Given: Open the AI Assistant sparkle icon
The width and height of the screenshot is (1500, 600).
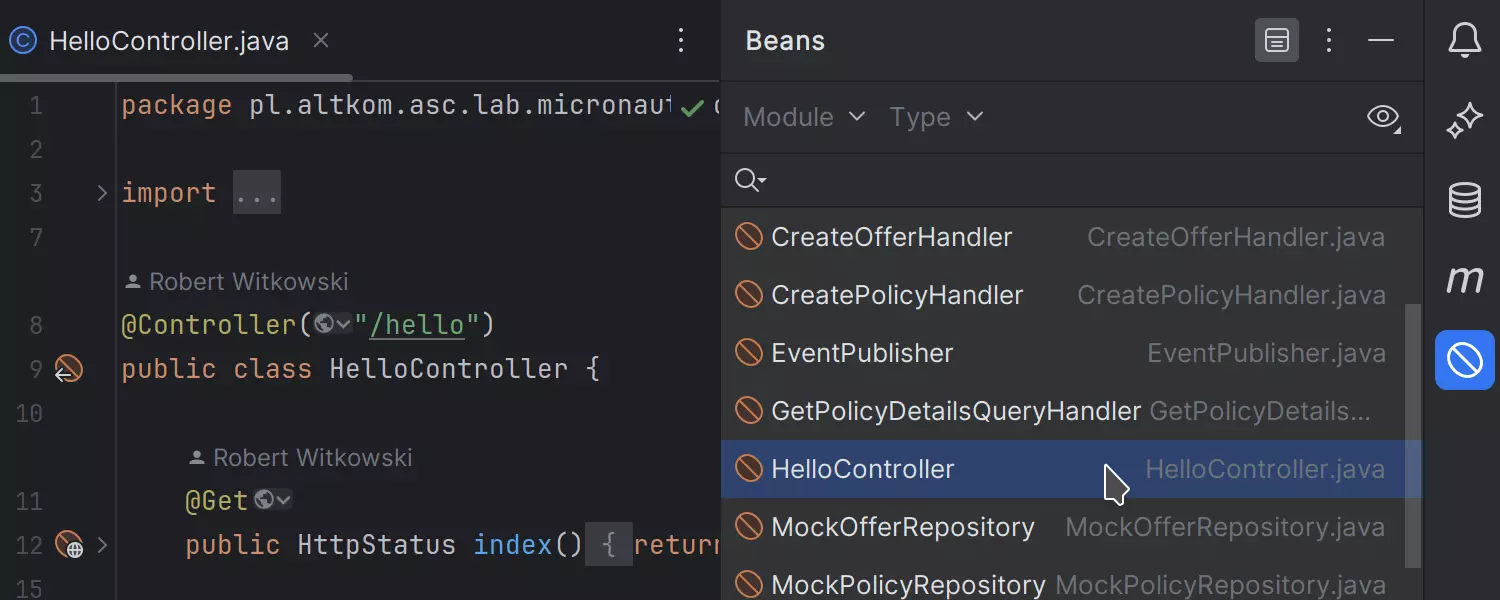Looking at the screenshot, I should coord(1464,121).
